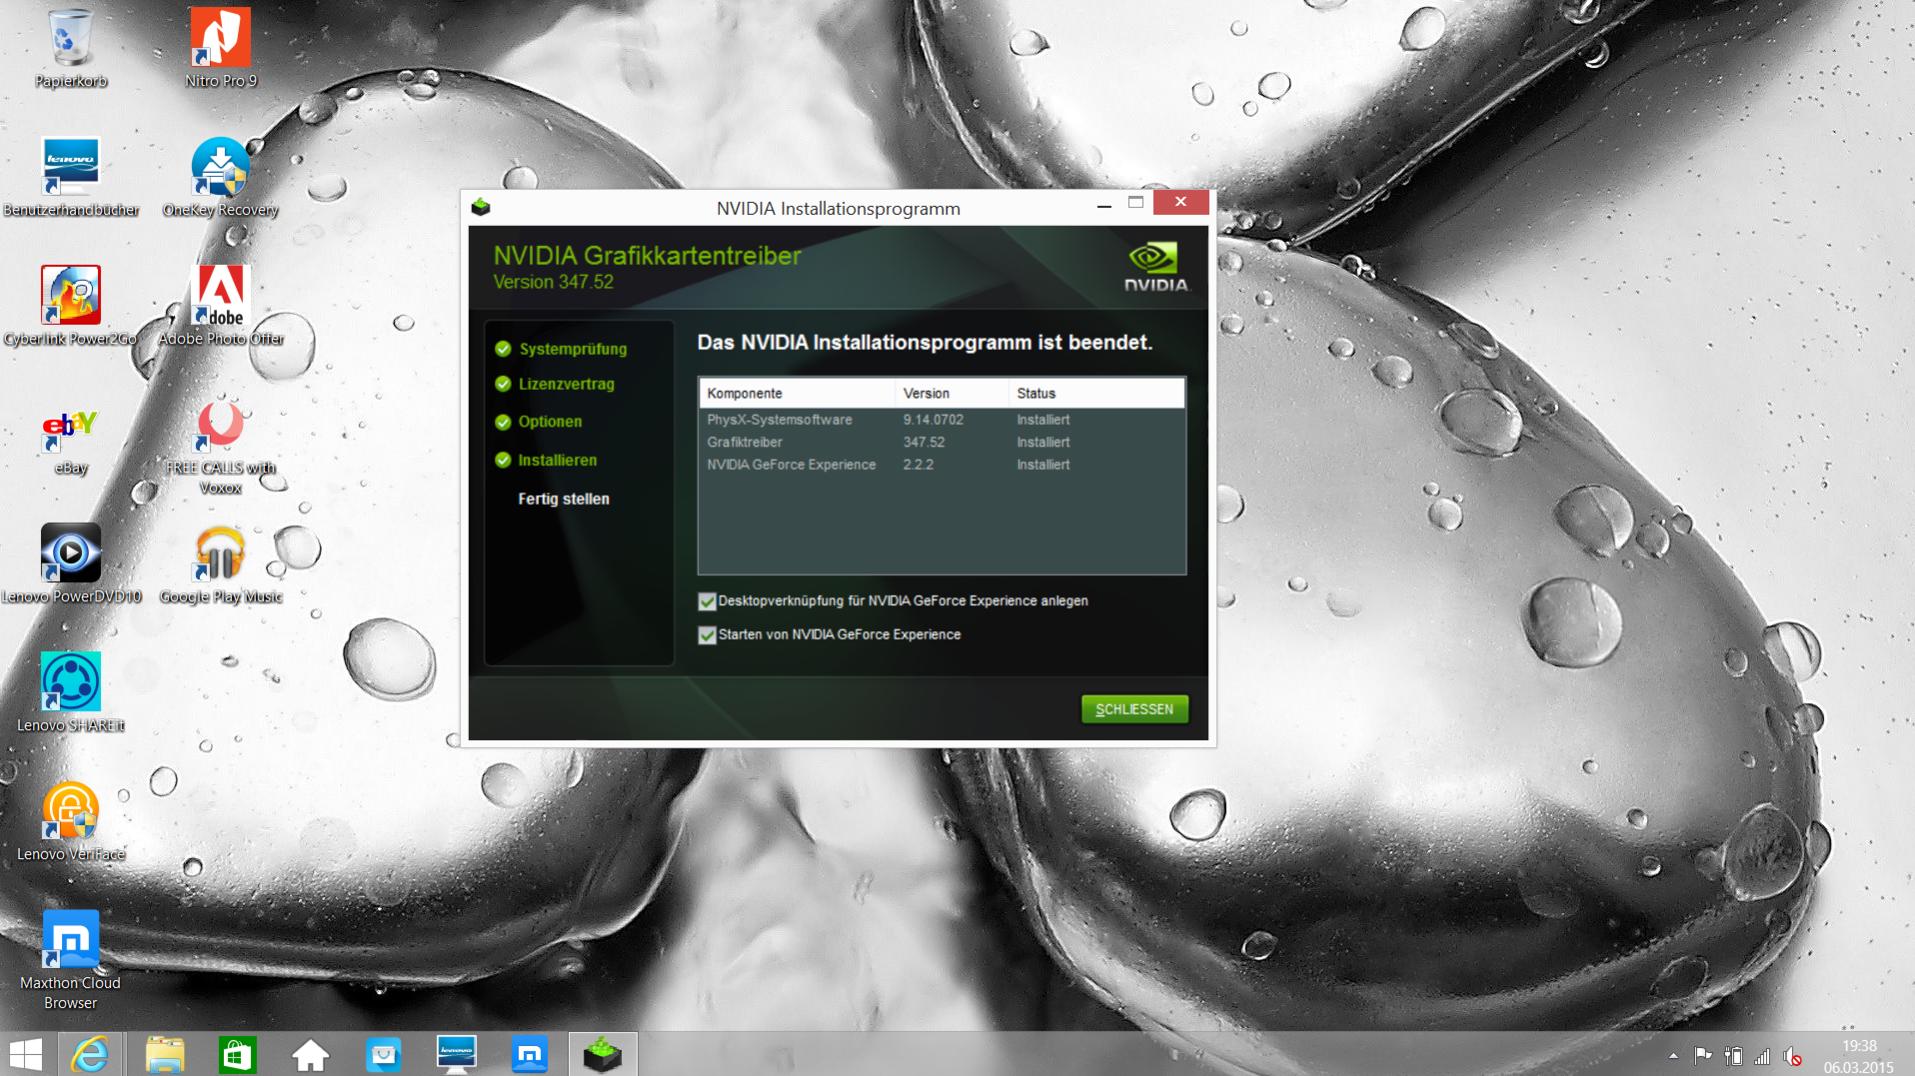Show hidden system tray icons
The width and height of the screenshot is (1915, 1076).
[1673, 1056]
